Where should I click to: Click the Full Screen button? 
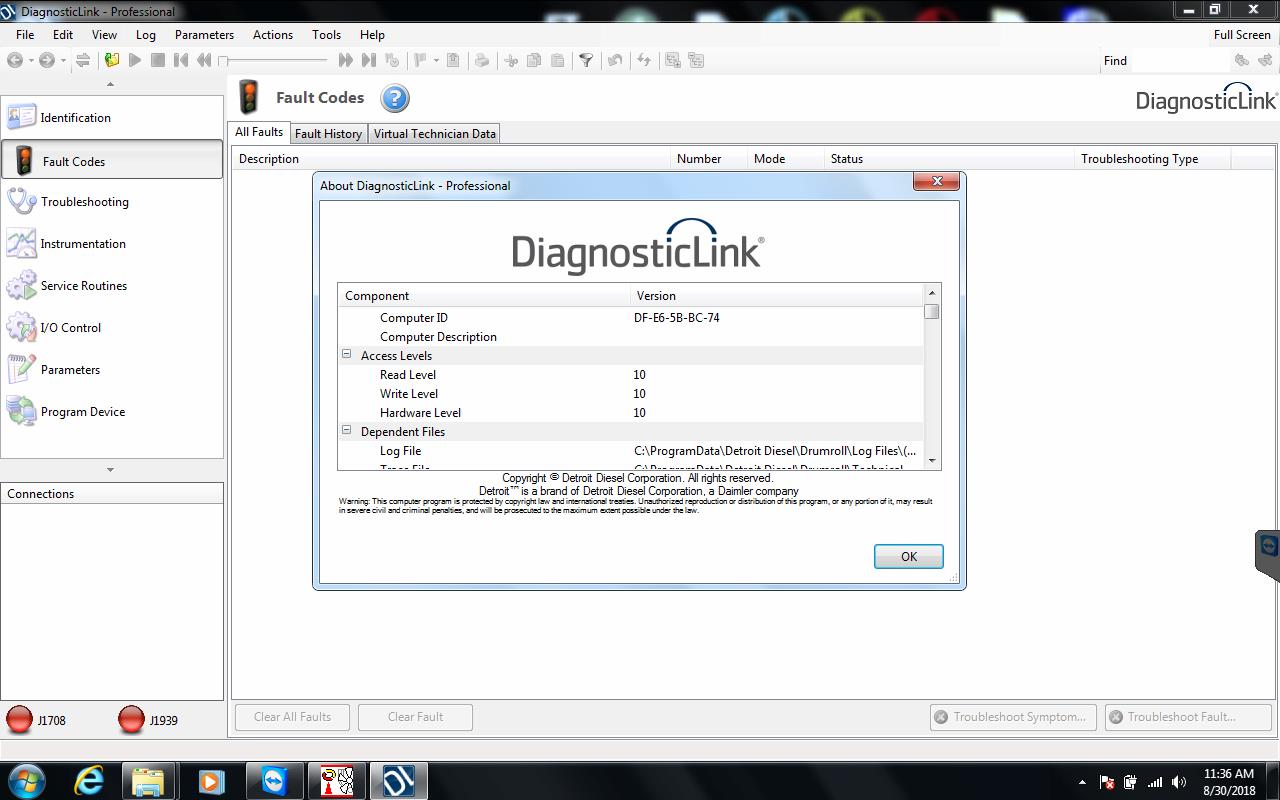(x=1242, y=34)
